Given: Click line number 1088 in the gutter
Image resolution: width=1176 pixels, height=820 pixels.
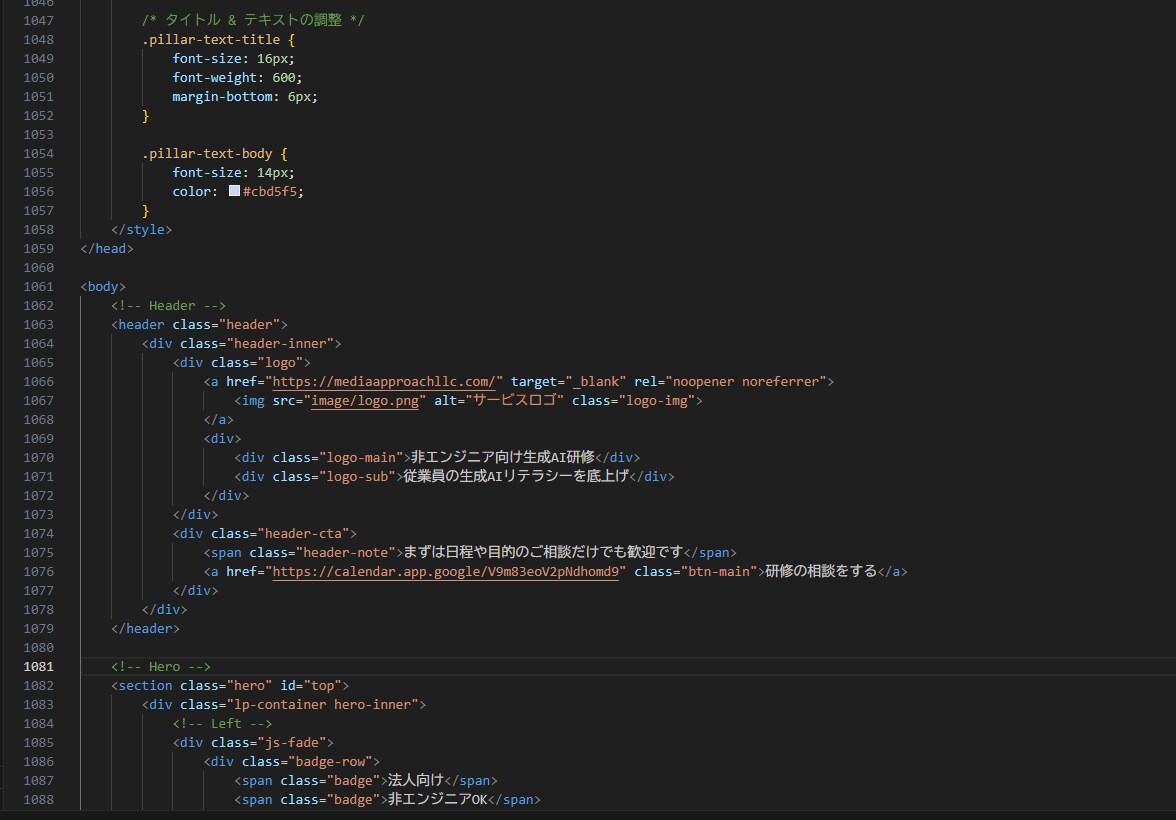Looking at the screenshot, I should click(x=38, y=800).
